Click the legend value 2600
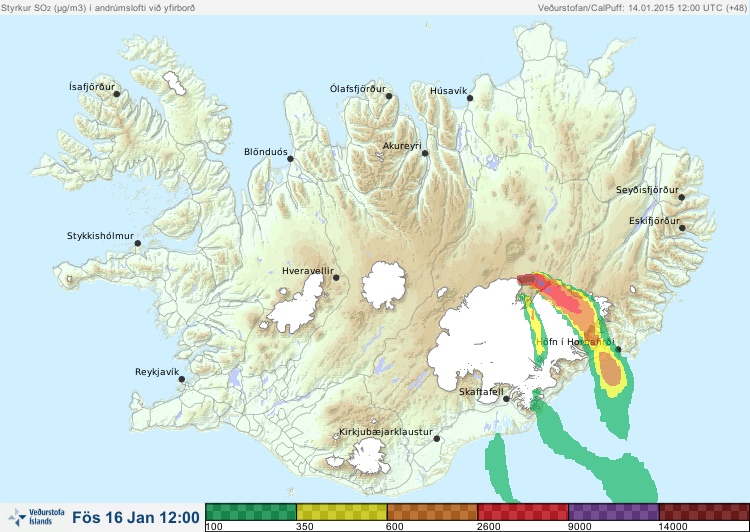 (488, 527)
